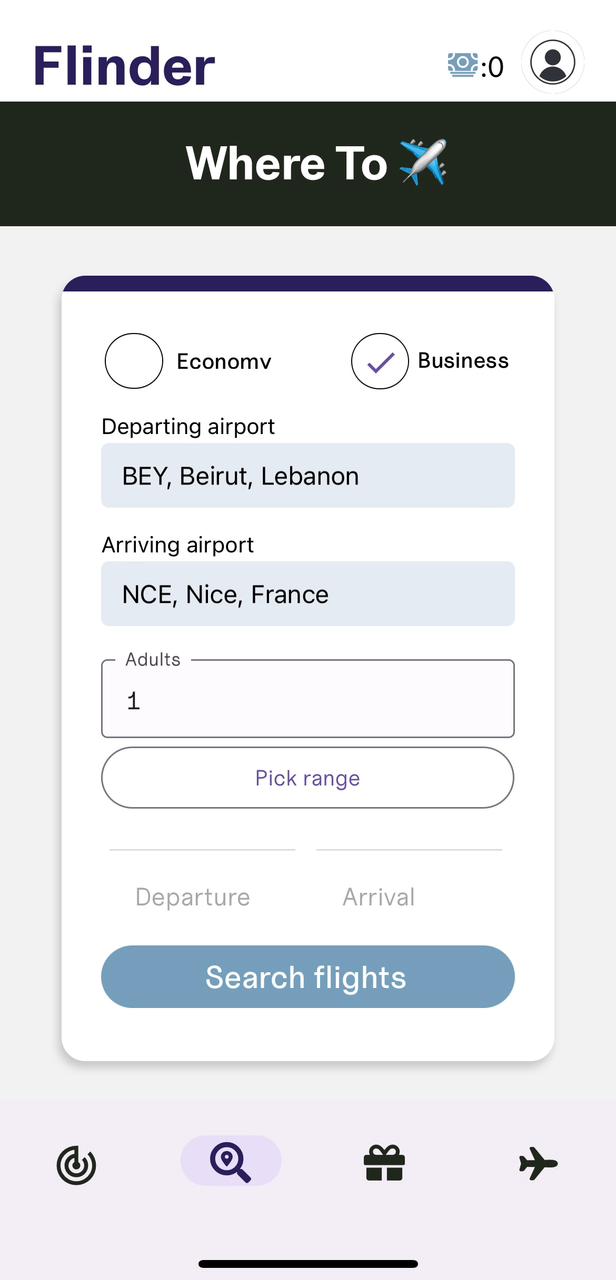Click the Flinder logo
The image size is (616, 1280).
pos(124,65)
